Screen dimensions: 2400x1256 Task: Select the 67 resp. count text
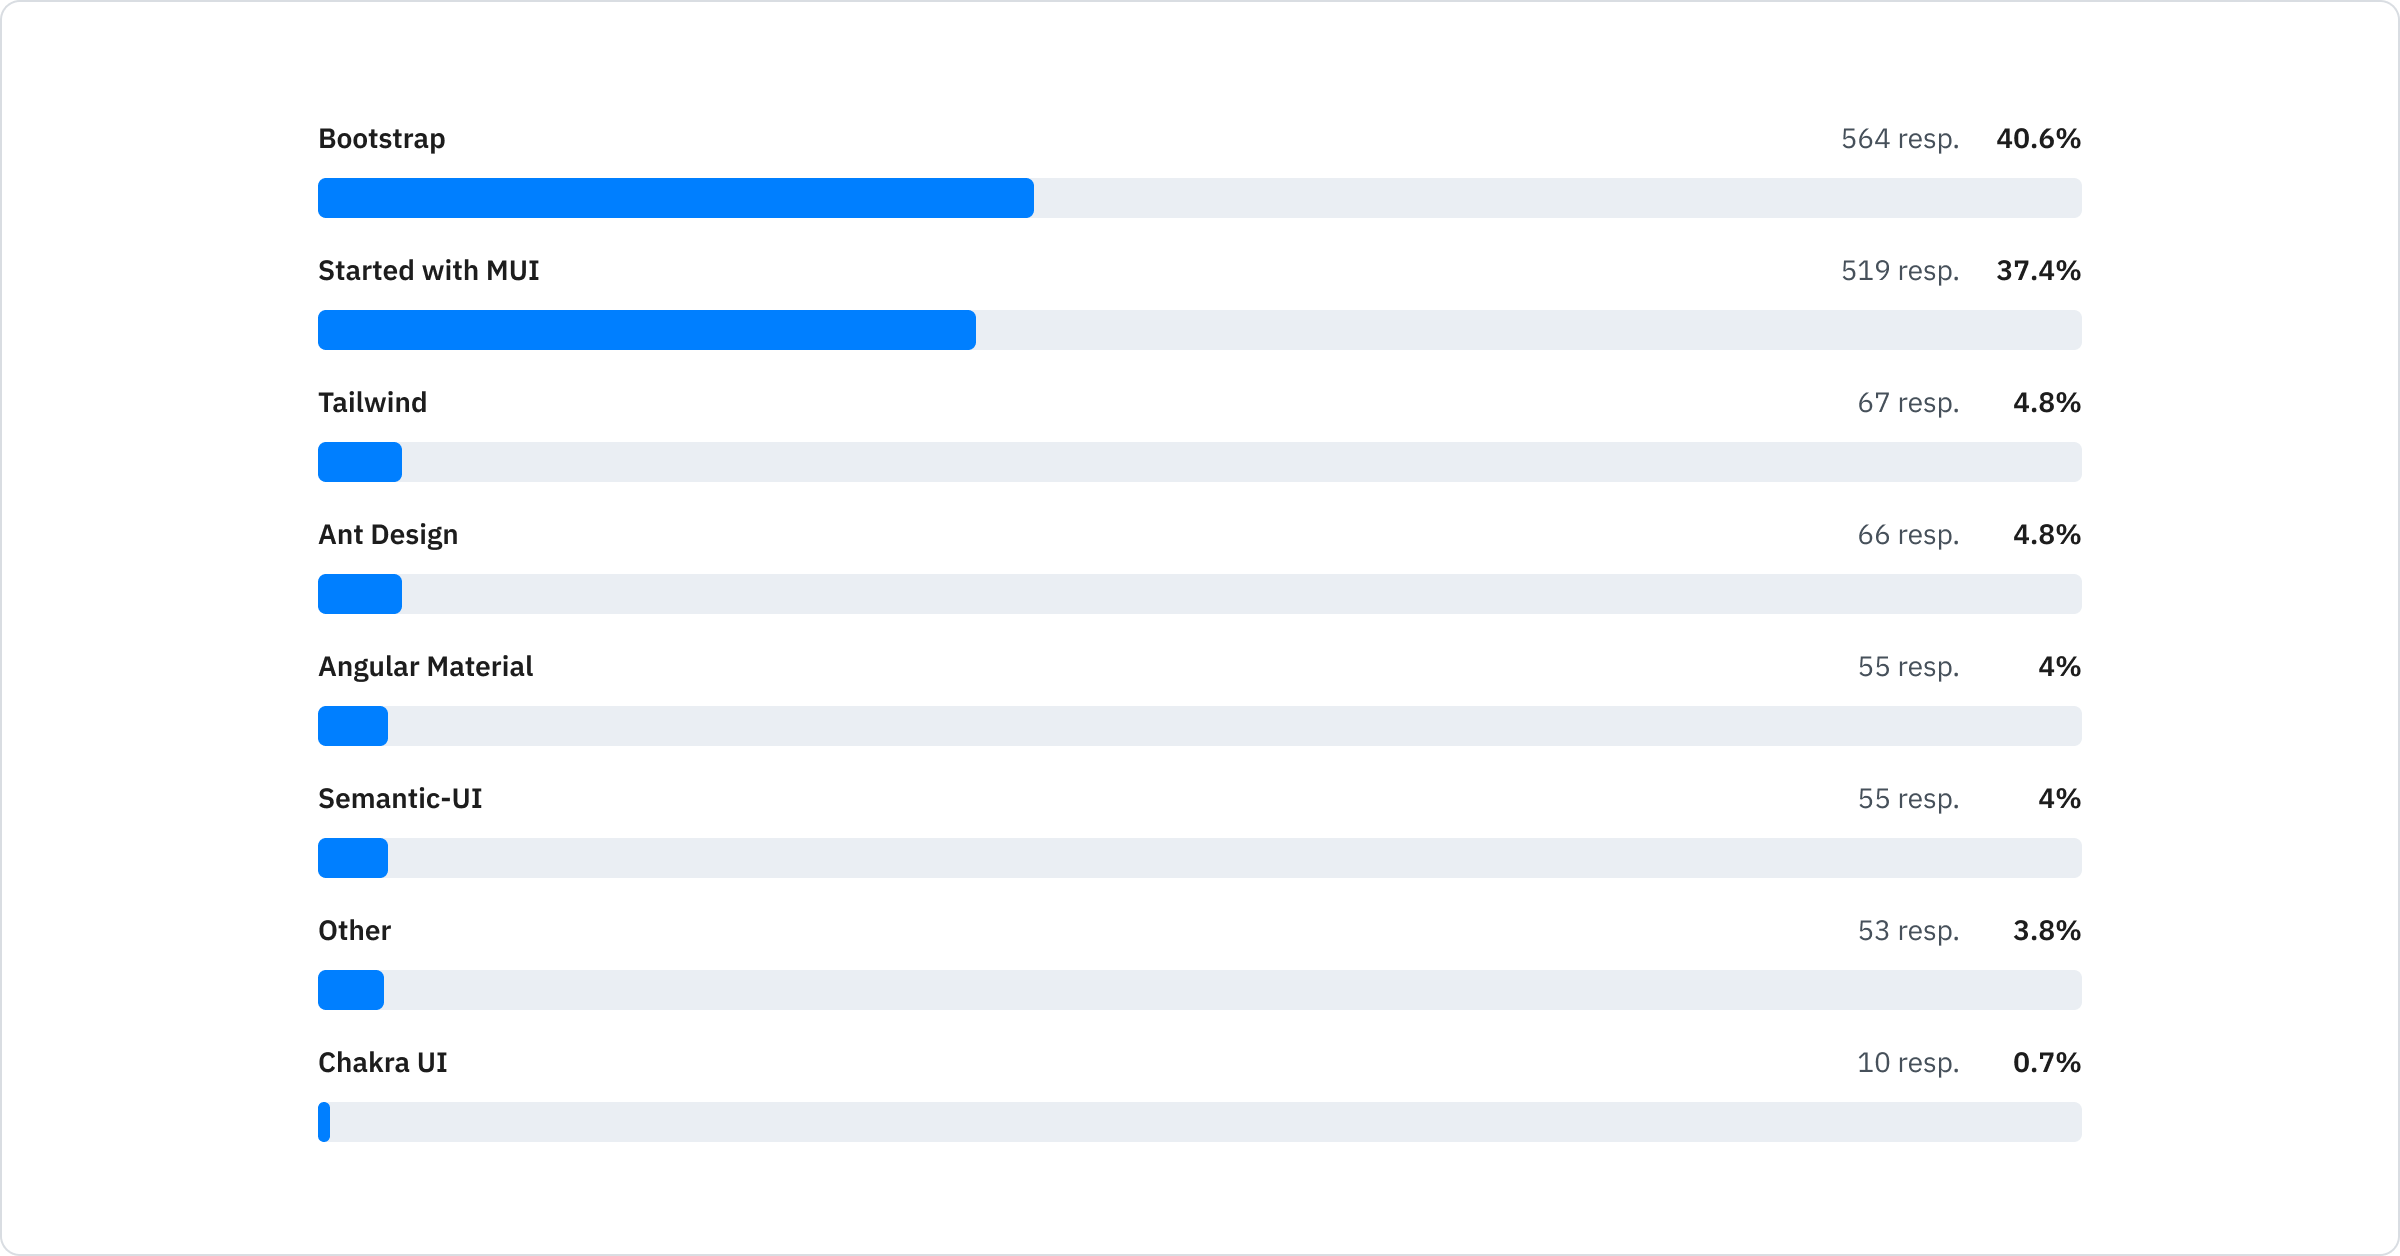[1908, 403]
